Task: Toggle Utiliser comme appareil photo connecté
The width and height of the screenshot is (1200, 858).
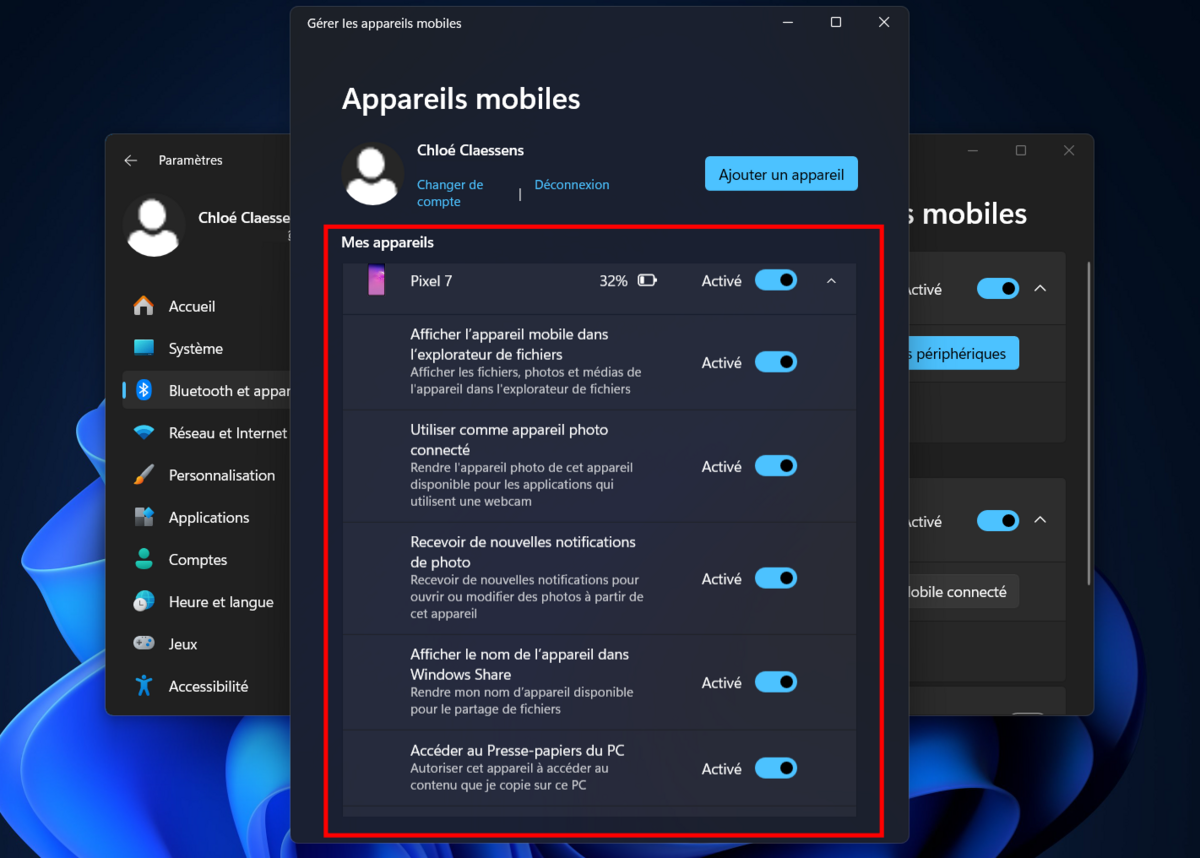Action: click(776, 466)
